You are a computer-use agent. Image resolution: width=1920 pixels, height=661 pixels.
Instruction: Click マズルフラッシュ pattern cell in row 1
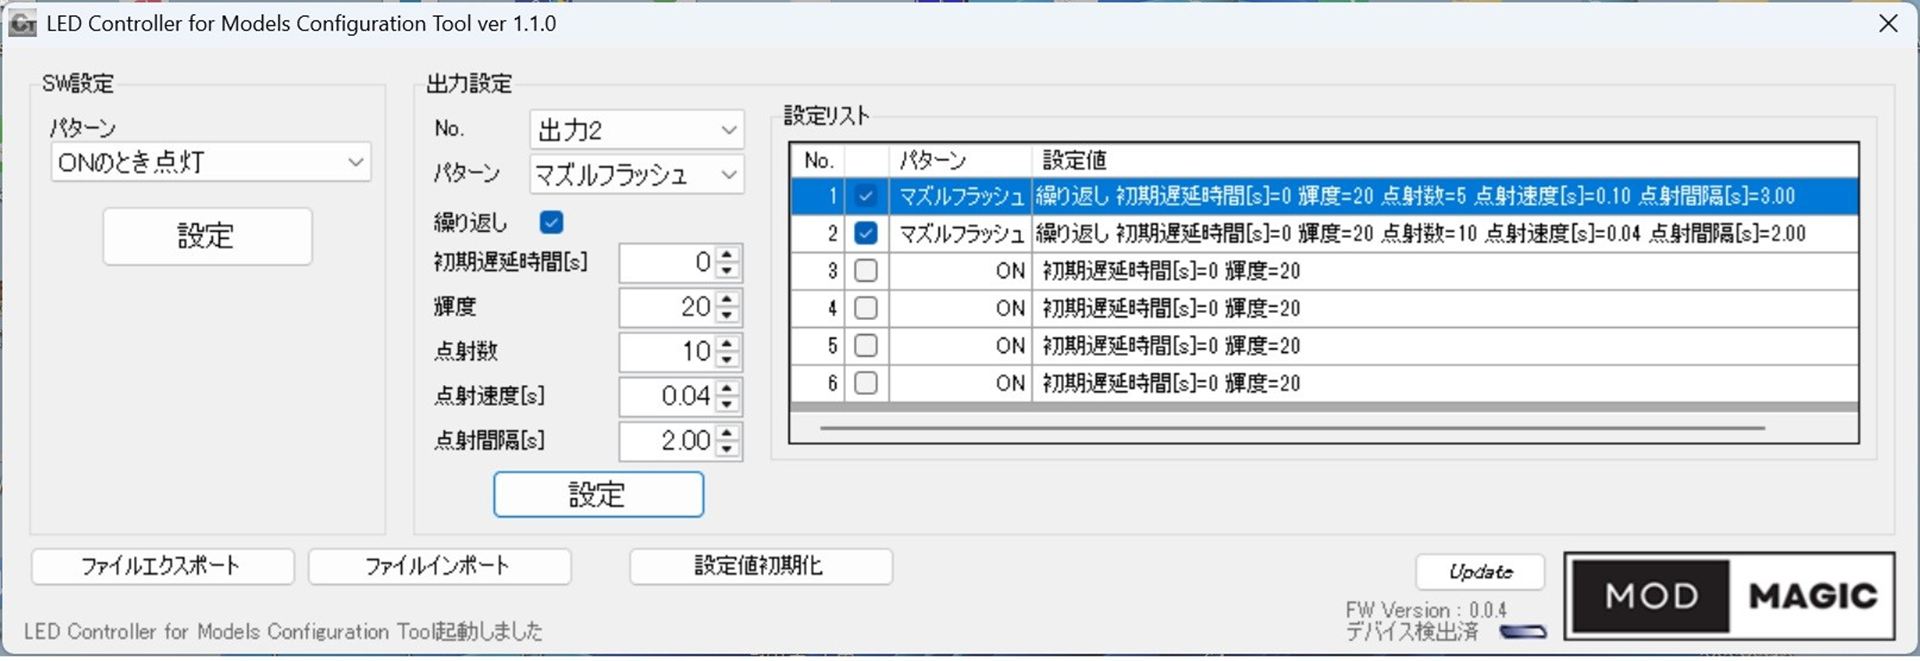coord(960,196)
